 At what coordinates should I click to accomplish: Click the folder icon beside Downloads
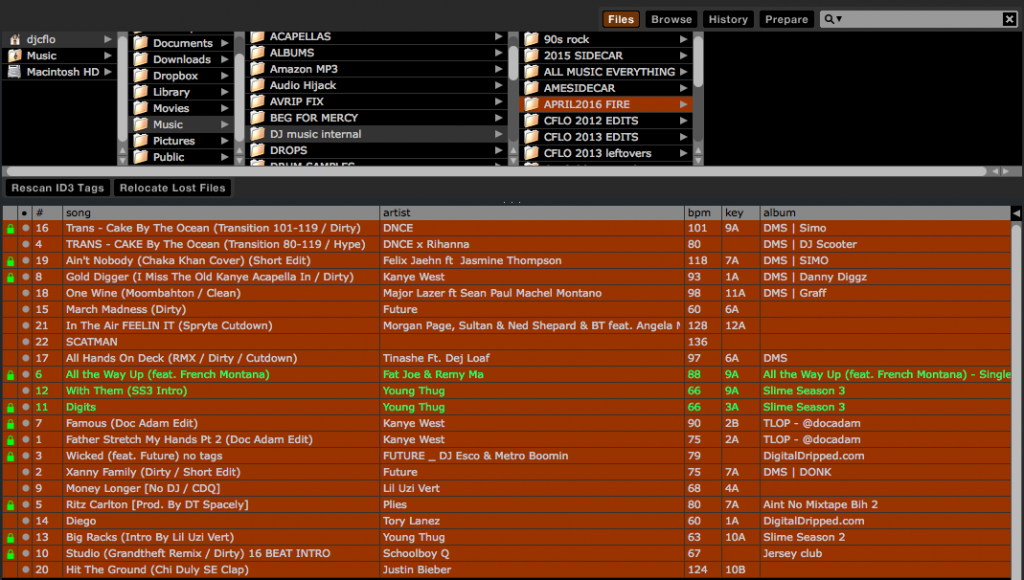click(140, 59)
